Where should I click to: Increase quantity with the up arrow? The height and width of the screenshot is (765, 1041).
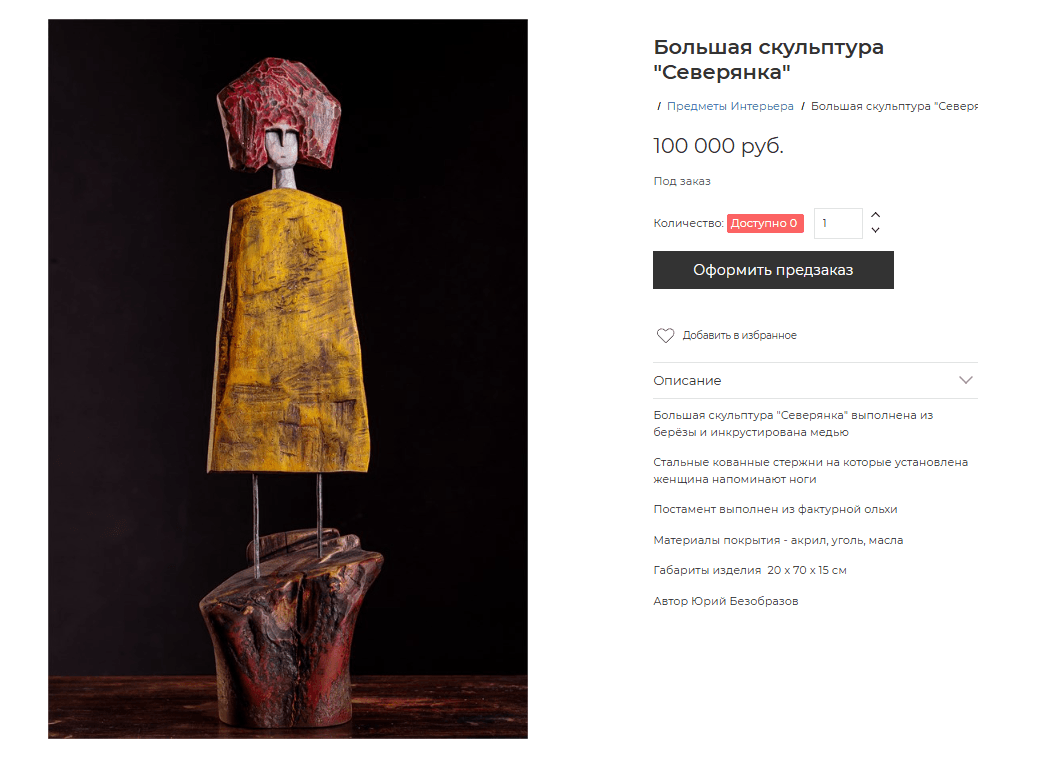click(876, 215)
